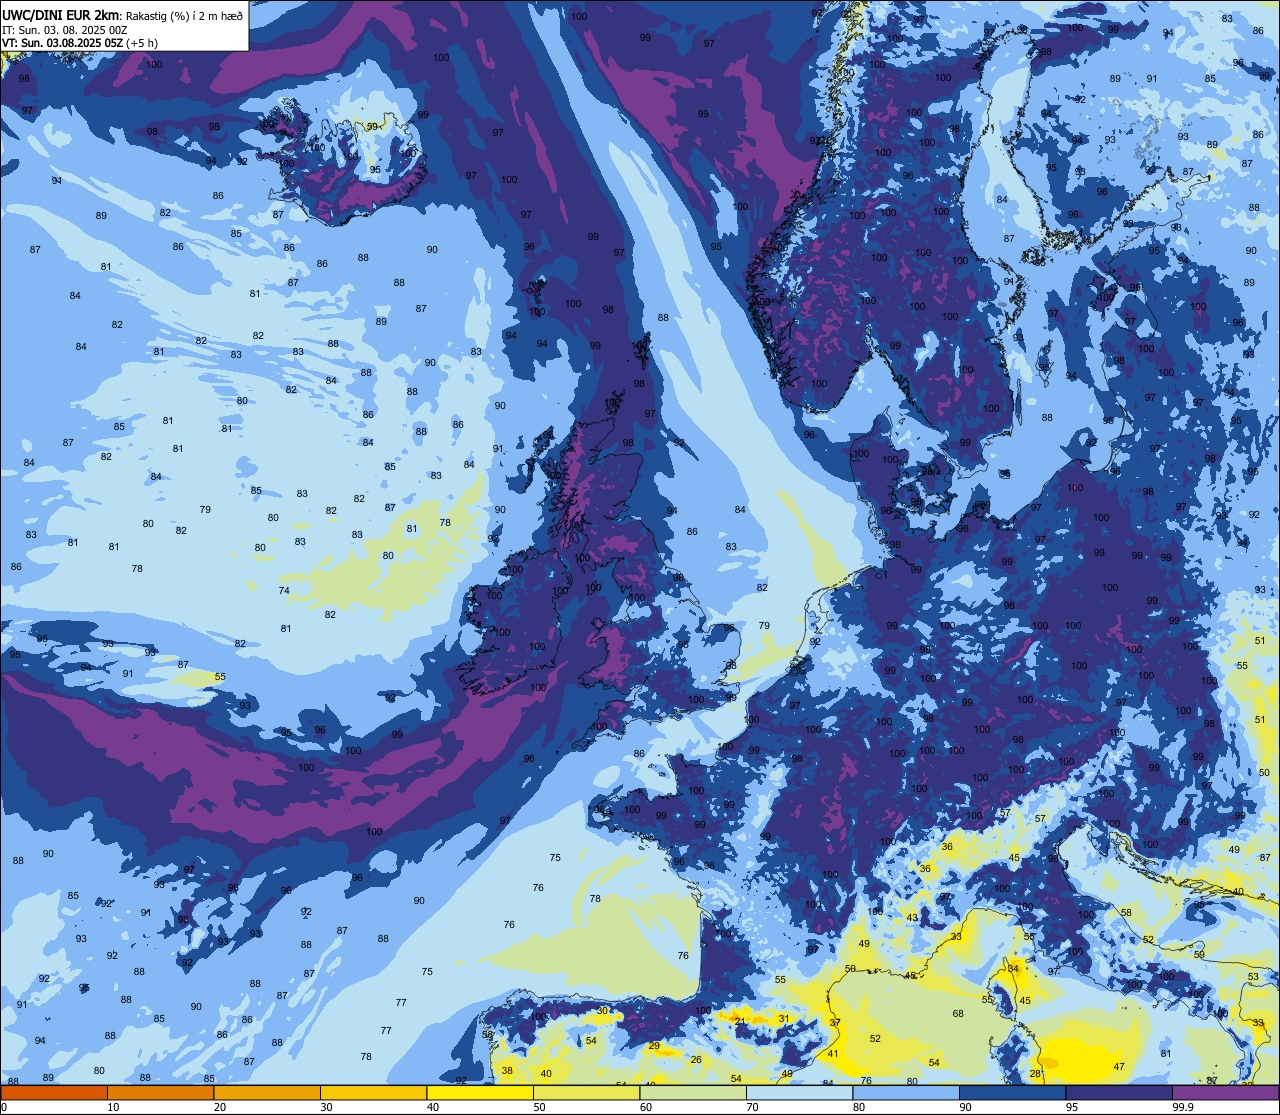The width and height of the screenshot is (1280, 1115).
Task: Click the legend label '90' on the color bar
Action: (x=966, y=1107)
